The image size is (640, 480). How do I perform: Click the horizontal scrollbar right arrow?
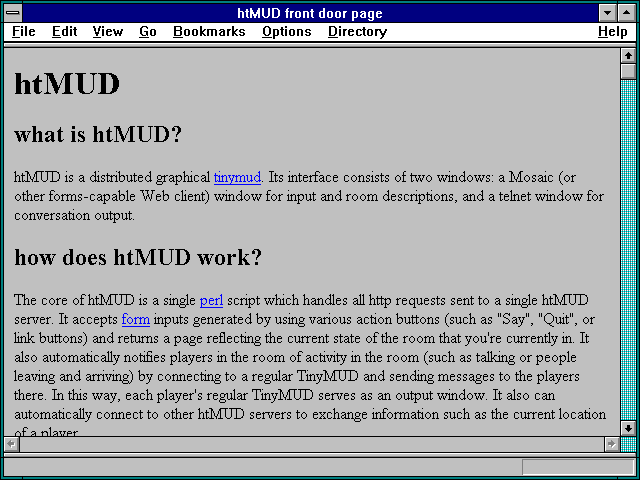[611, 444]
